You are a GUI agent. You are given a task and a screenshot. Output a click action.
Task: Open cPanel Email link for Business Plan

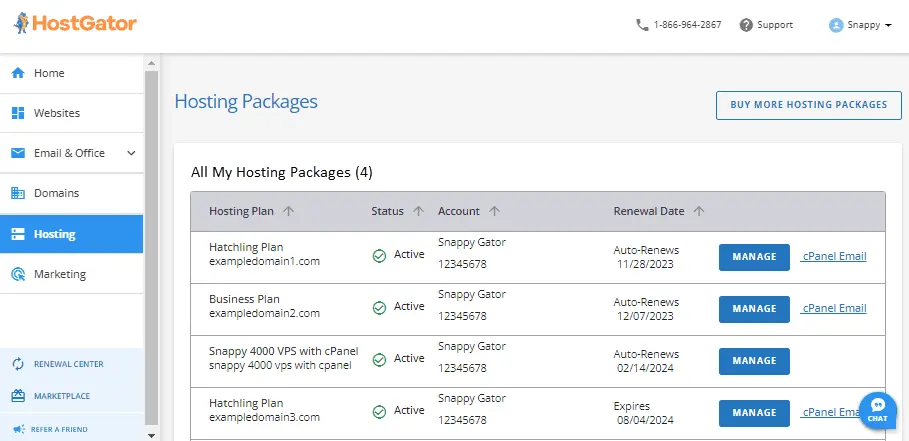[x=834, y=309]
